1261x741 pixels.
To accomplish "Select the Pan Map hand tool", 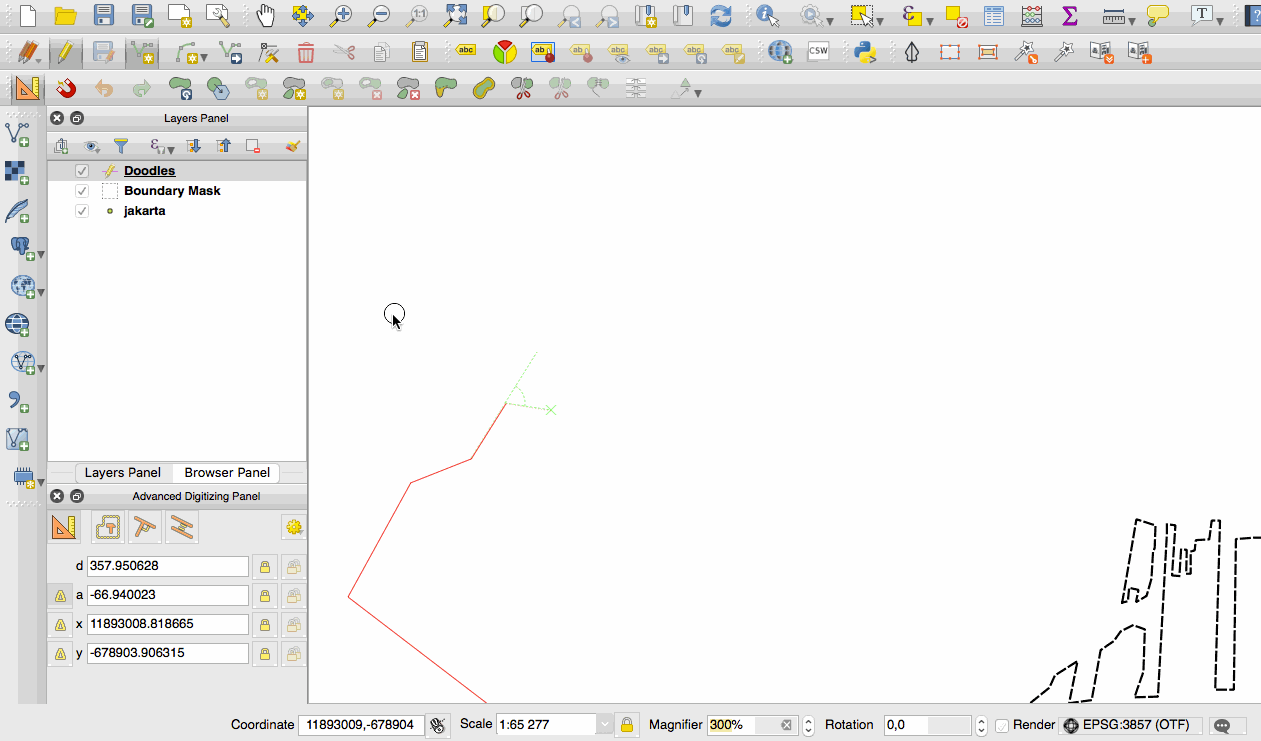I will [265, 15].
